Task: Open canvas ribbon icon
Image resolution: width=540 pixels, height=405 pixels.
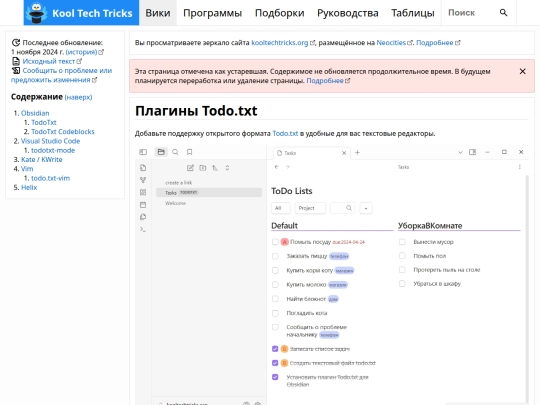Action: click(143, 192)
